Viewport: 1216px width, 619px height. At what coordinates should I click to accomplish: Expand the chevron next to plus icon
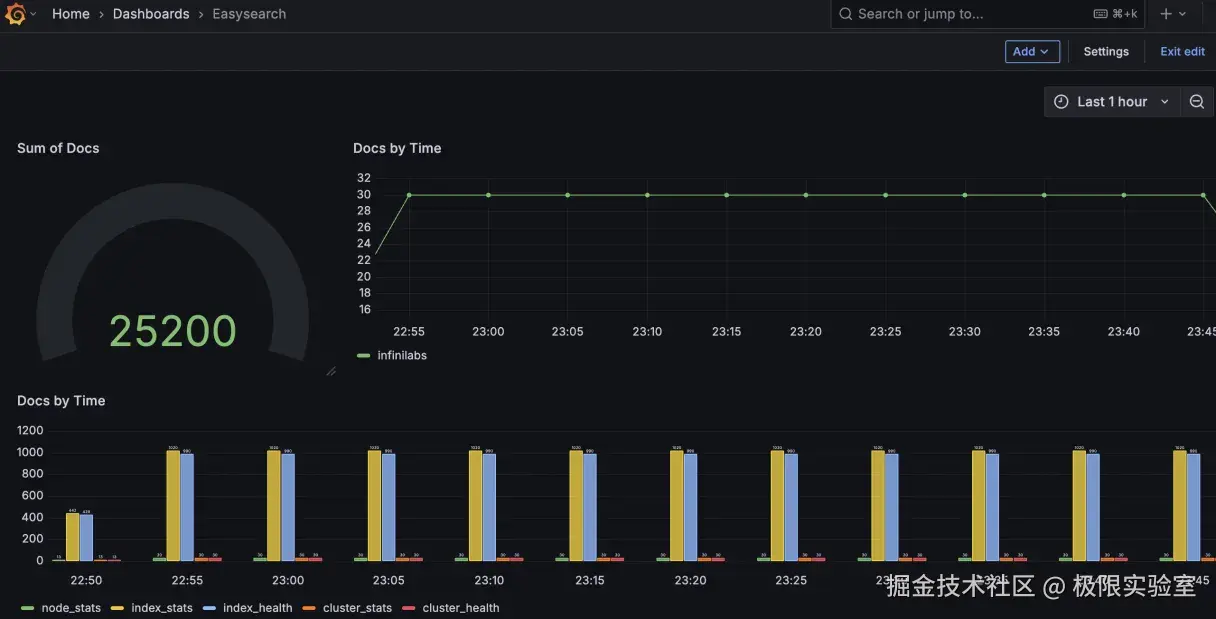(x=1182, y=14)
